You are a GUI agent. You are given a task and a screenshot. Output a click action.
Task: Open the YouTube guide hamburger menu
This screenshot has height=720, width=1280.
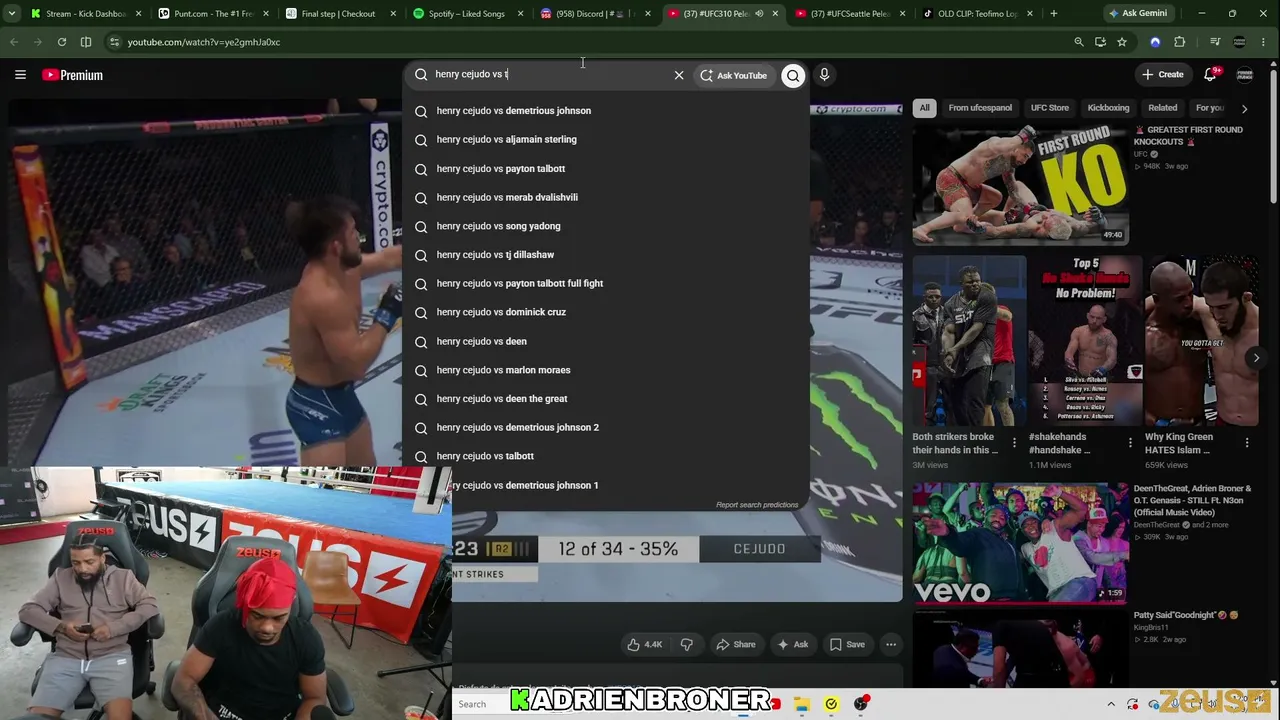[20, 75]
